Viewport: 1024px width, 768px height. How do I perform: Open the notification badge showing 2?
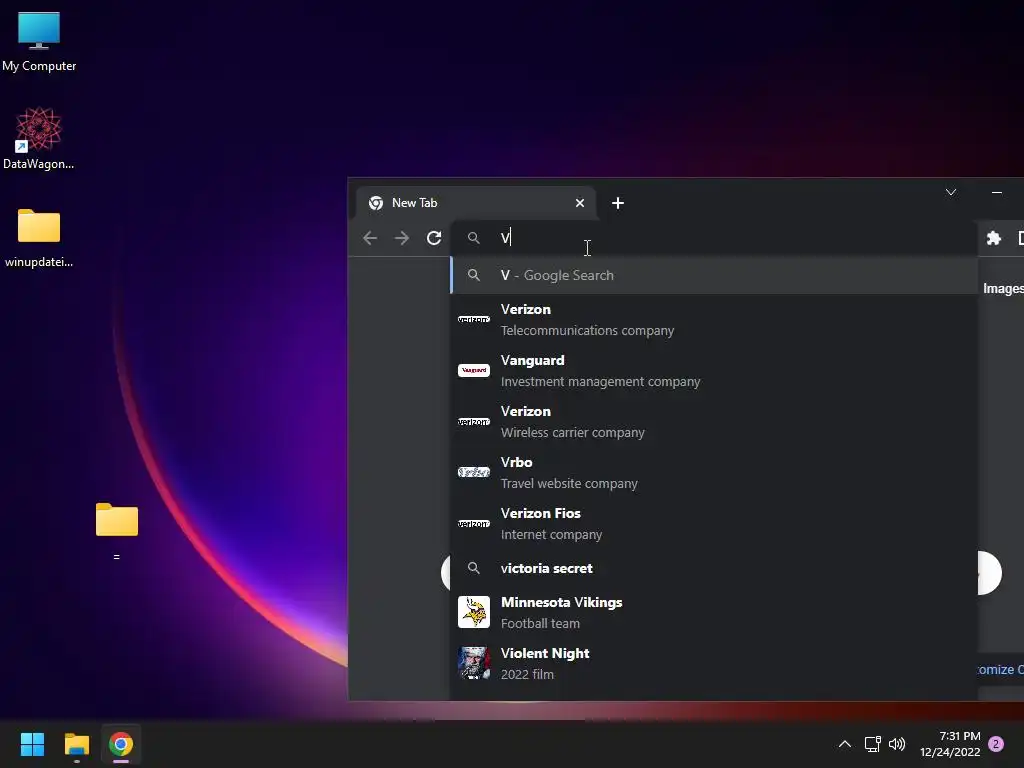click(x=996, y=744)
